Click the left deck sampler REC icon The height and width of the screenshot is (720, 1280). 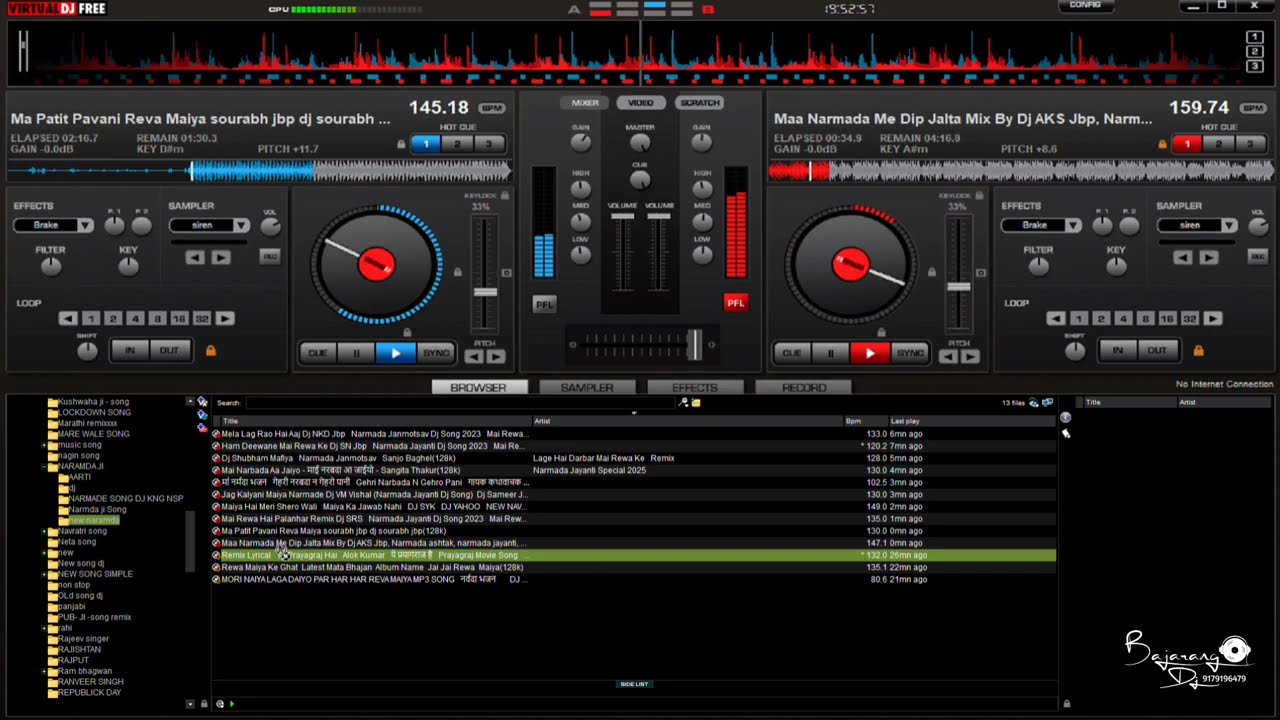(269, 257)
